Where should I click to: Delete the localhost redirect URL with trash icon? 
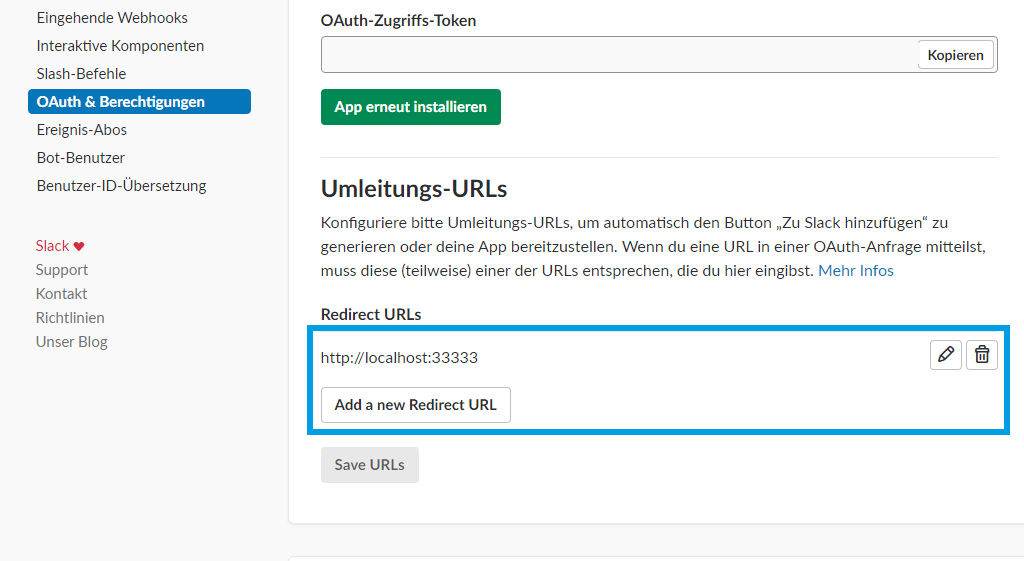click(982, 355)
